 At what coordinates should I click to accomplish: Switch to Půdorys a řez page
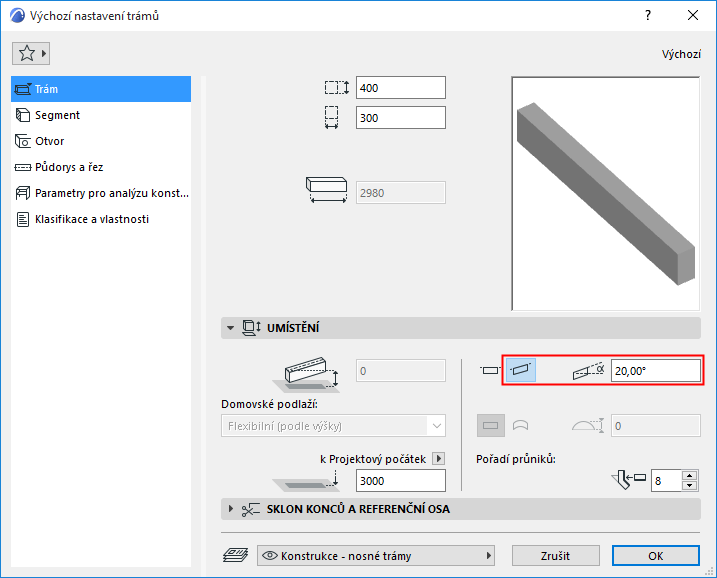coord(101,167)
